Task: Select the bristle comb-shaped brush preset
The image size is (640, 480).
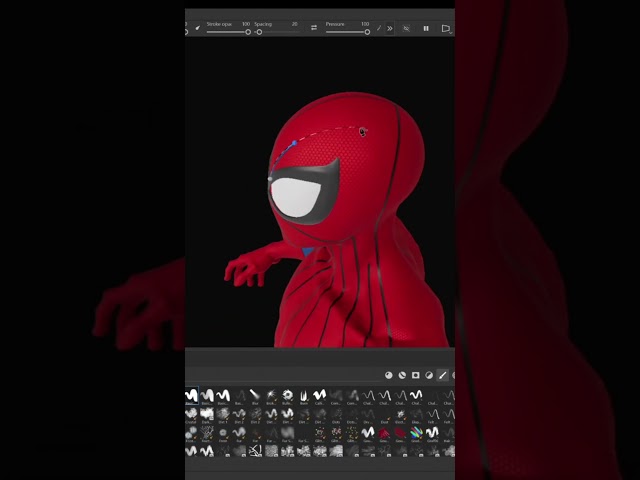Action: (x=304, y=396)
